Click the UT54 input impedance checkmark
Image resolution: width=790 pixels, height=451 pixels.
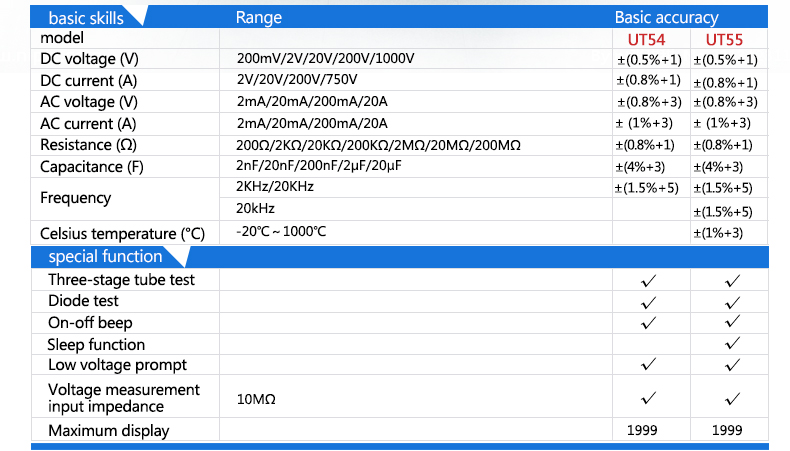[x=648, y=398]
